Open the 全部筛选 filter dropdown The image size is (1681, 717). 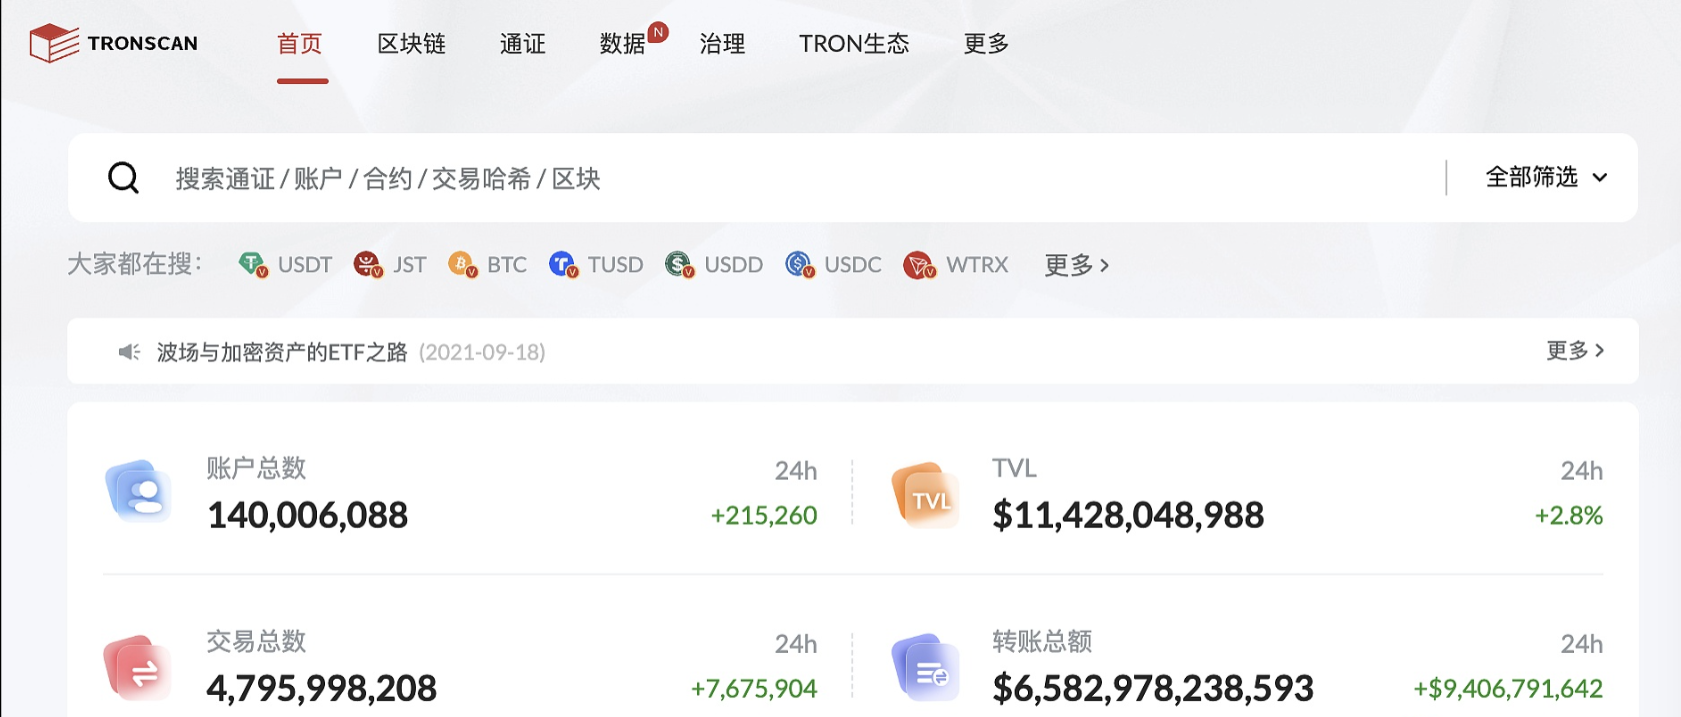(1545, 178)
